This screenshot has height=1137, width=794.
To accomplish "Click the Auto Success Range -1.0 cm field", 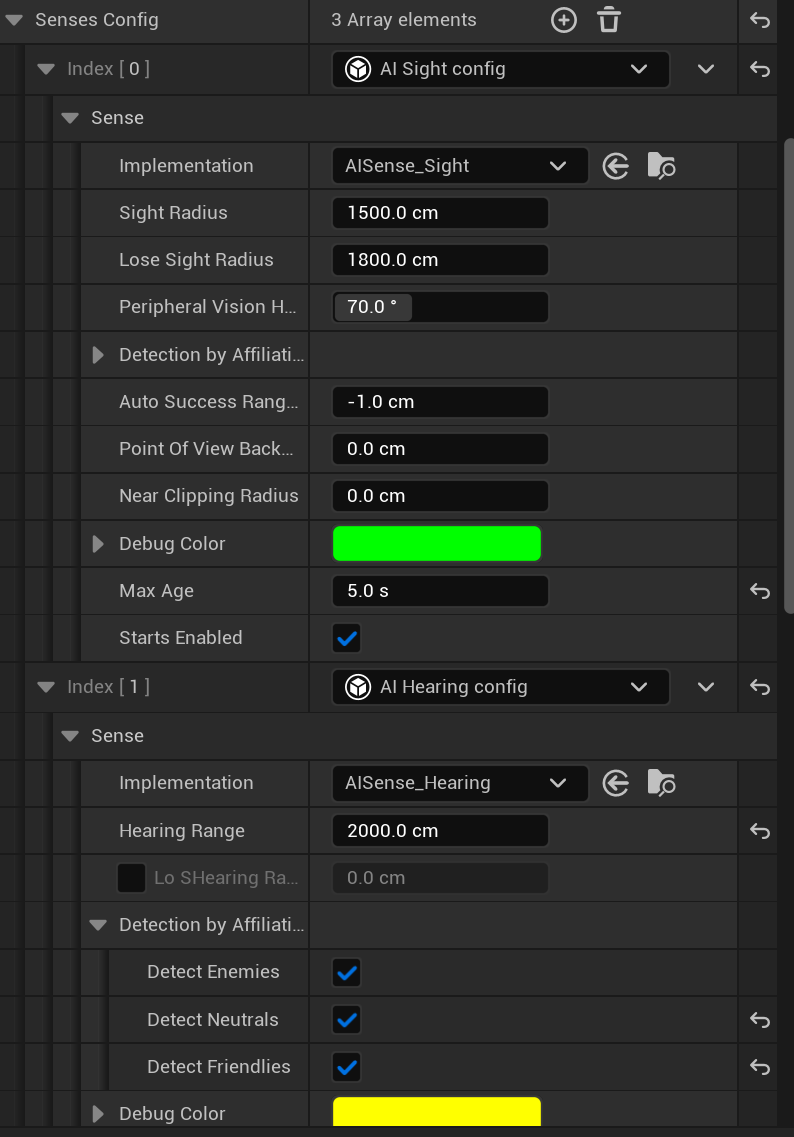I will click(440, 402).
